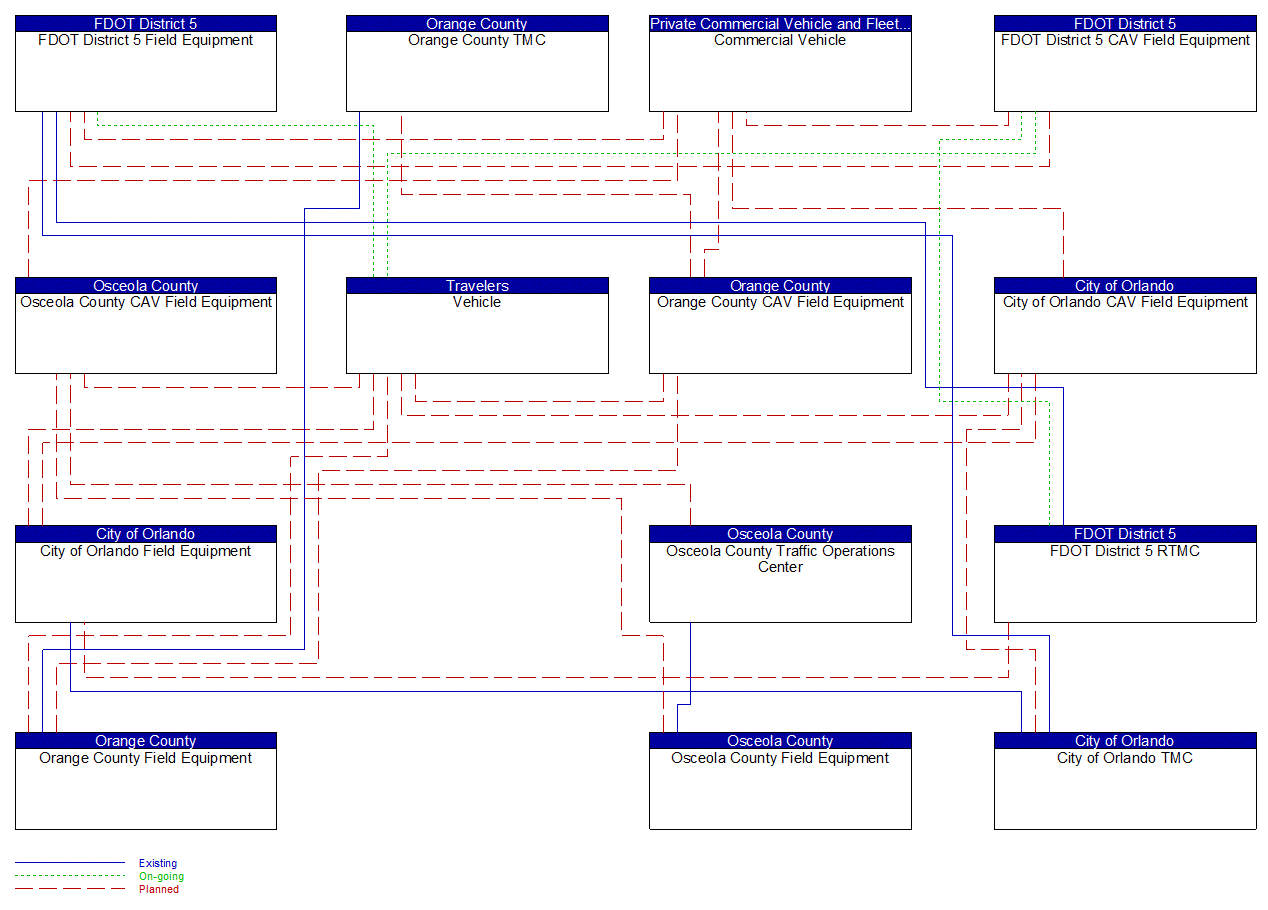Select the blue Existing legend line

click(x=70, y=862)
